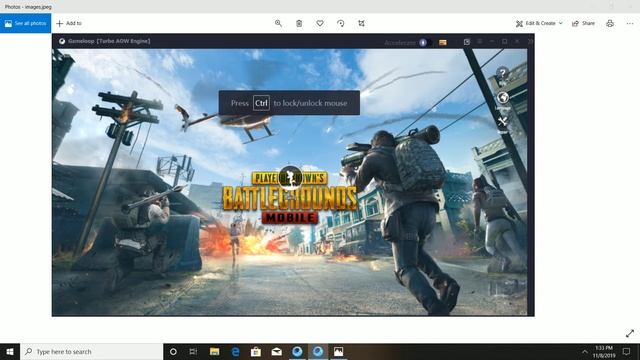Screen dimensions: 640x360
Task: Print the photo using printer icon
Action: [610, 23]
